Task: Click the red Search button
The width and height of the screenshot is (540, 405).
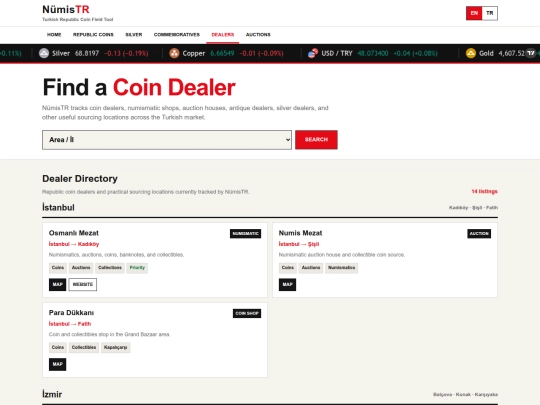Action: (x=316, y=139)
